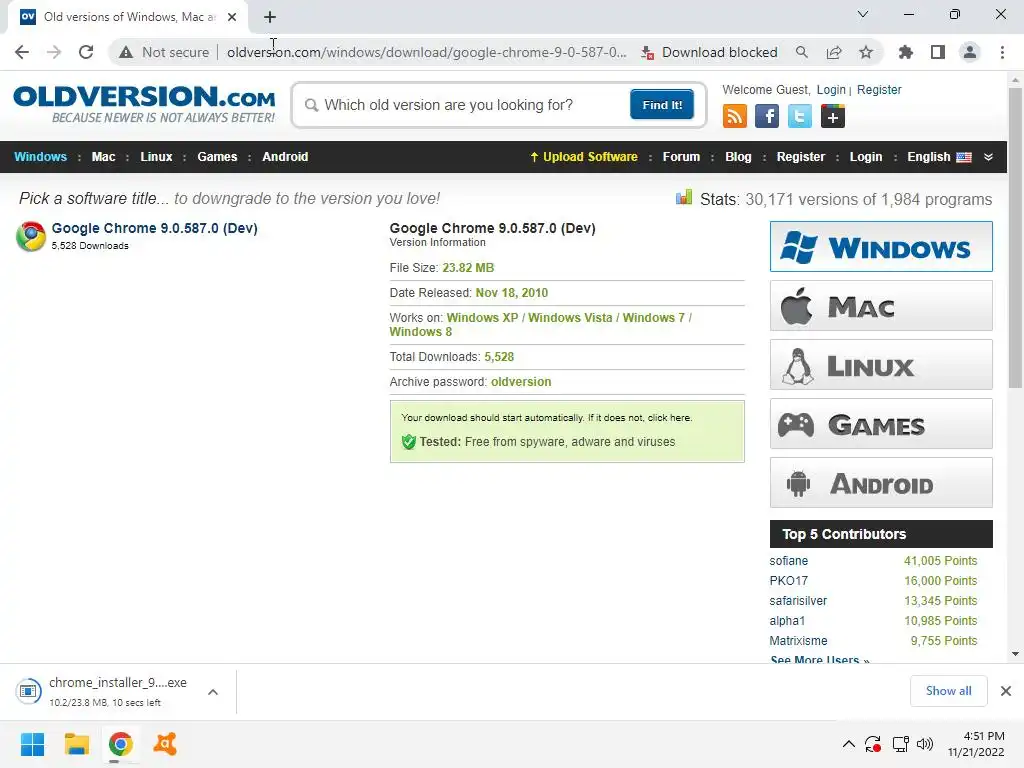Open Chrome's three-dot menu

tap(1002, 52)
